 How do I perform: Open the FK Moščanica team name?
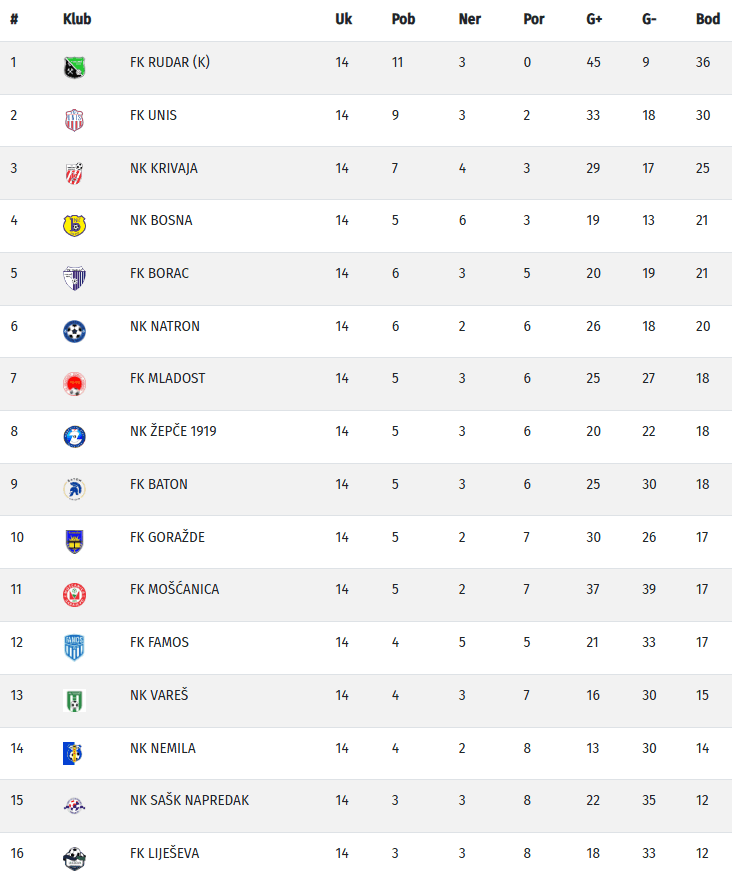174,589
